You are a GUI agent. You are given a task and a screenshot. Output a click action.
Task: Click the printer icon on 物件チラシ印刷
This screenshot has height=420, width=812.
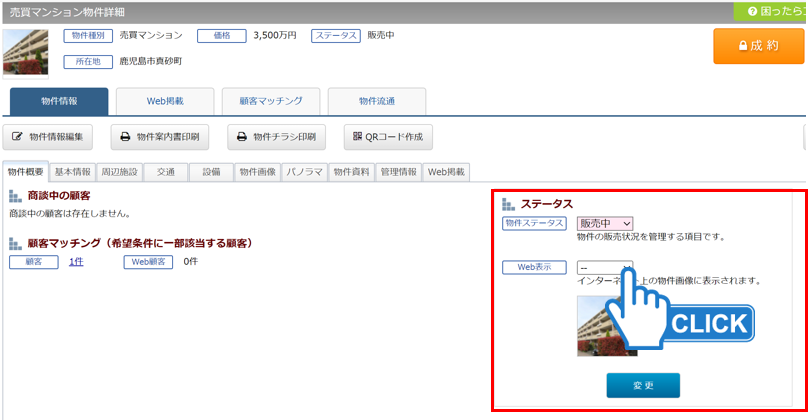241,137
